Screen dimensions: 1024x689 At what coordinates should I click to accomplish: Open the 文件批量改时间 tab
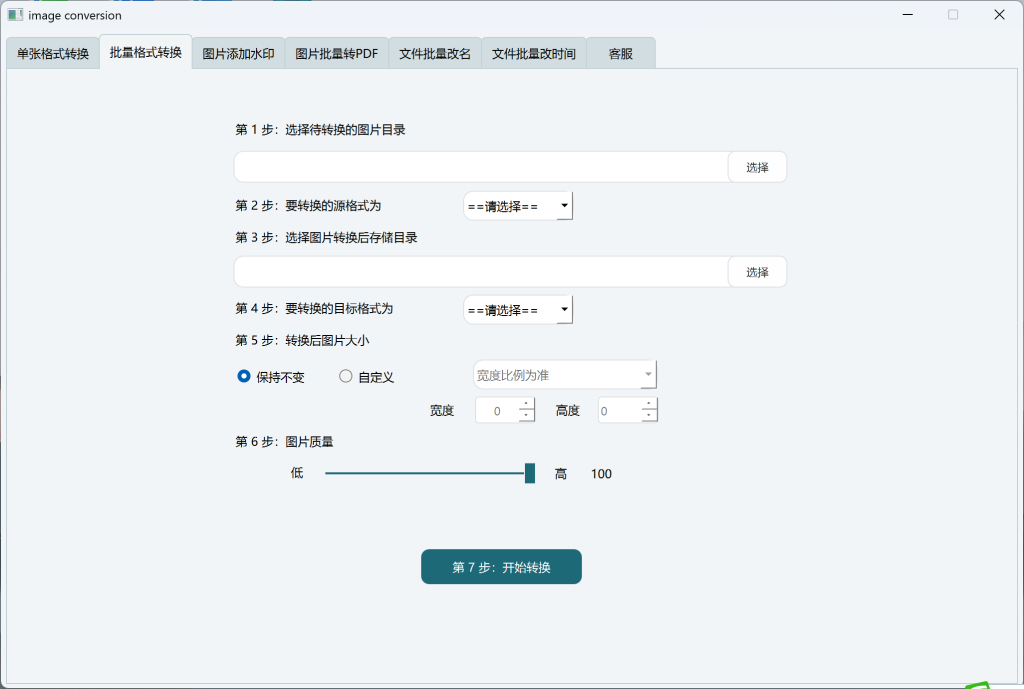534,54
